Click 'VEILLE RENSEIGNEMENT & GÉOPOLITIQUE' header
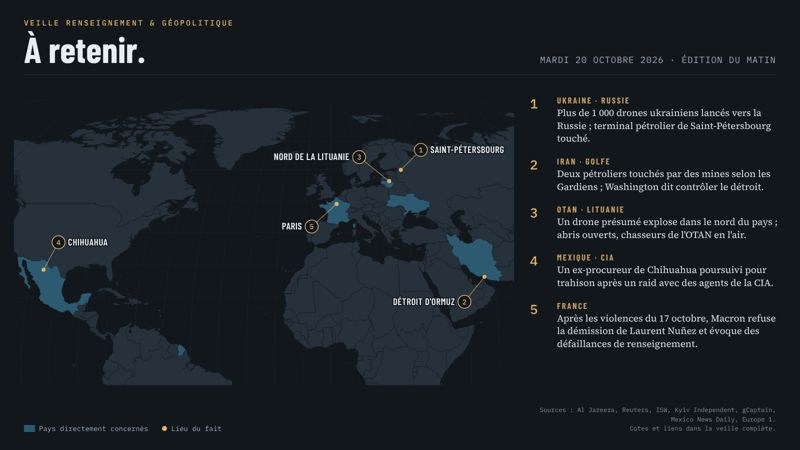 pyautogui.click(x=129, y=23)
